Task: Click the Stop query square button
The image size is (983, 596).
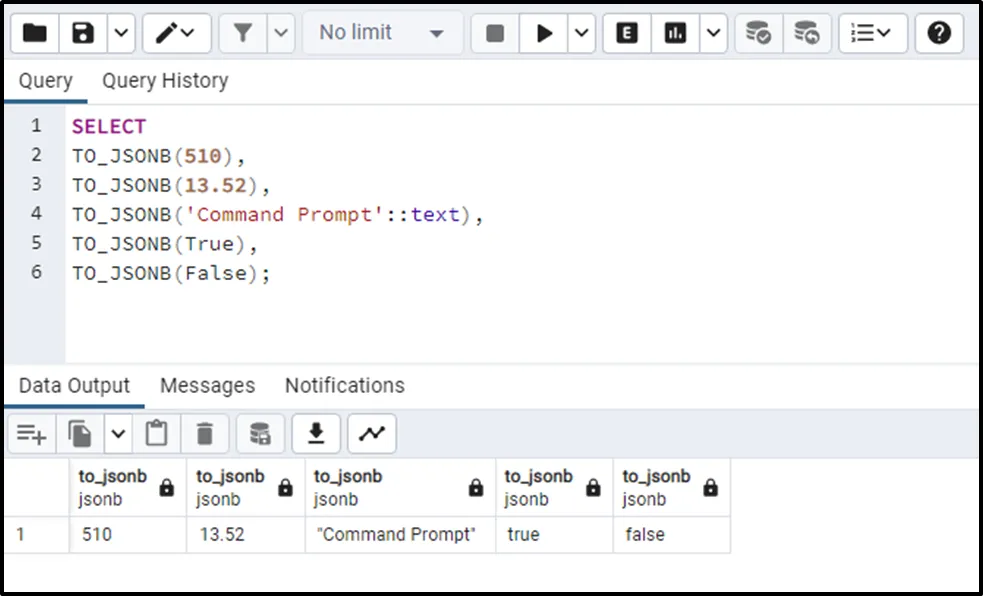Action: [x=495, y=33]
